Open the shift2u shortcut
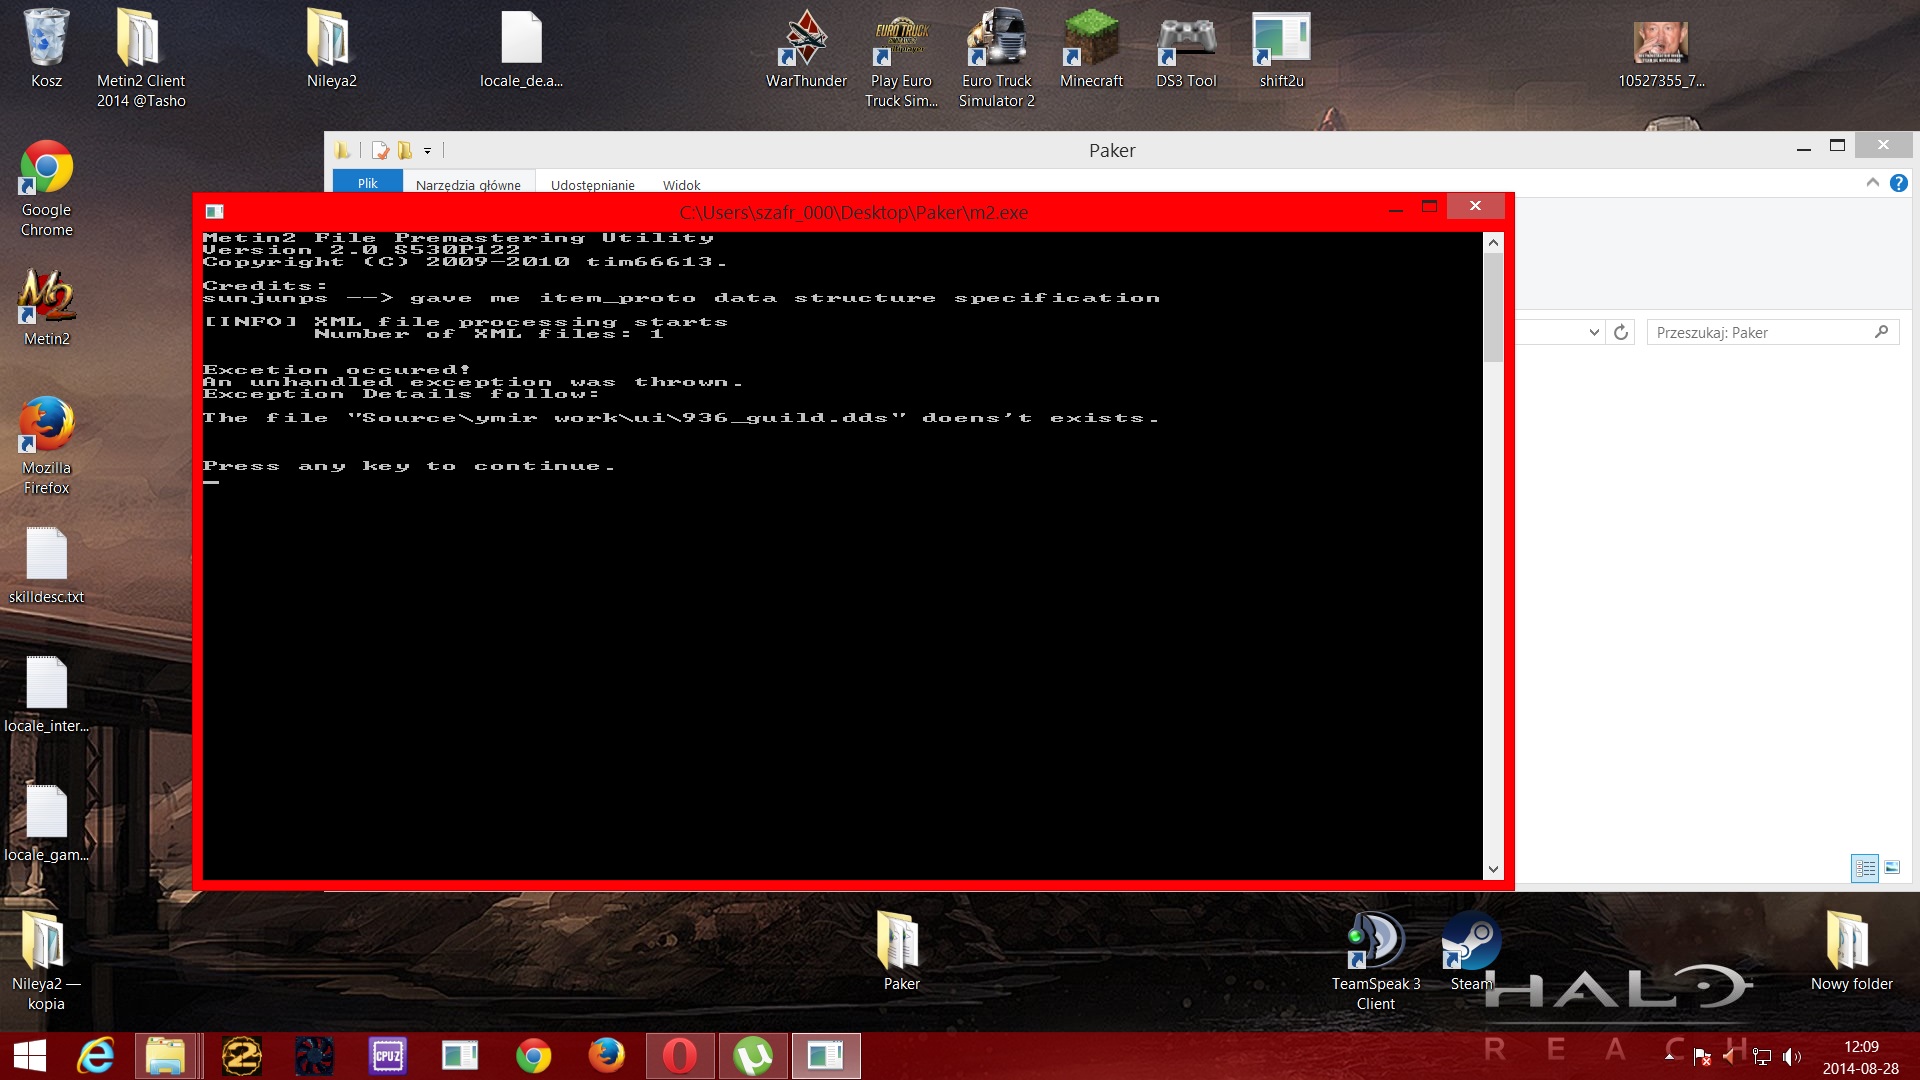This screenshot has width=1920, height=1080. click(x=1281, y=48)
